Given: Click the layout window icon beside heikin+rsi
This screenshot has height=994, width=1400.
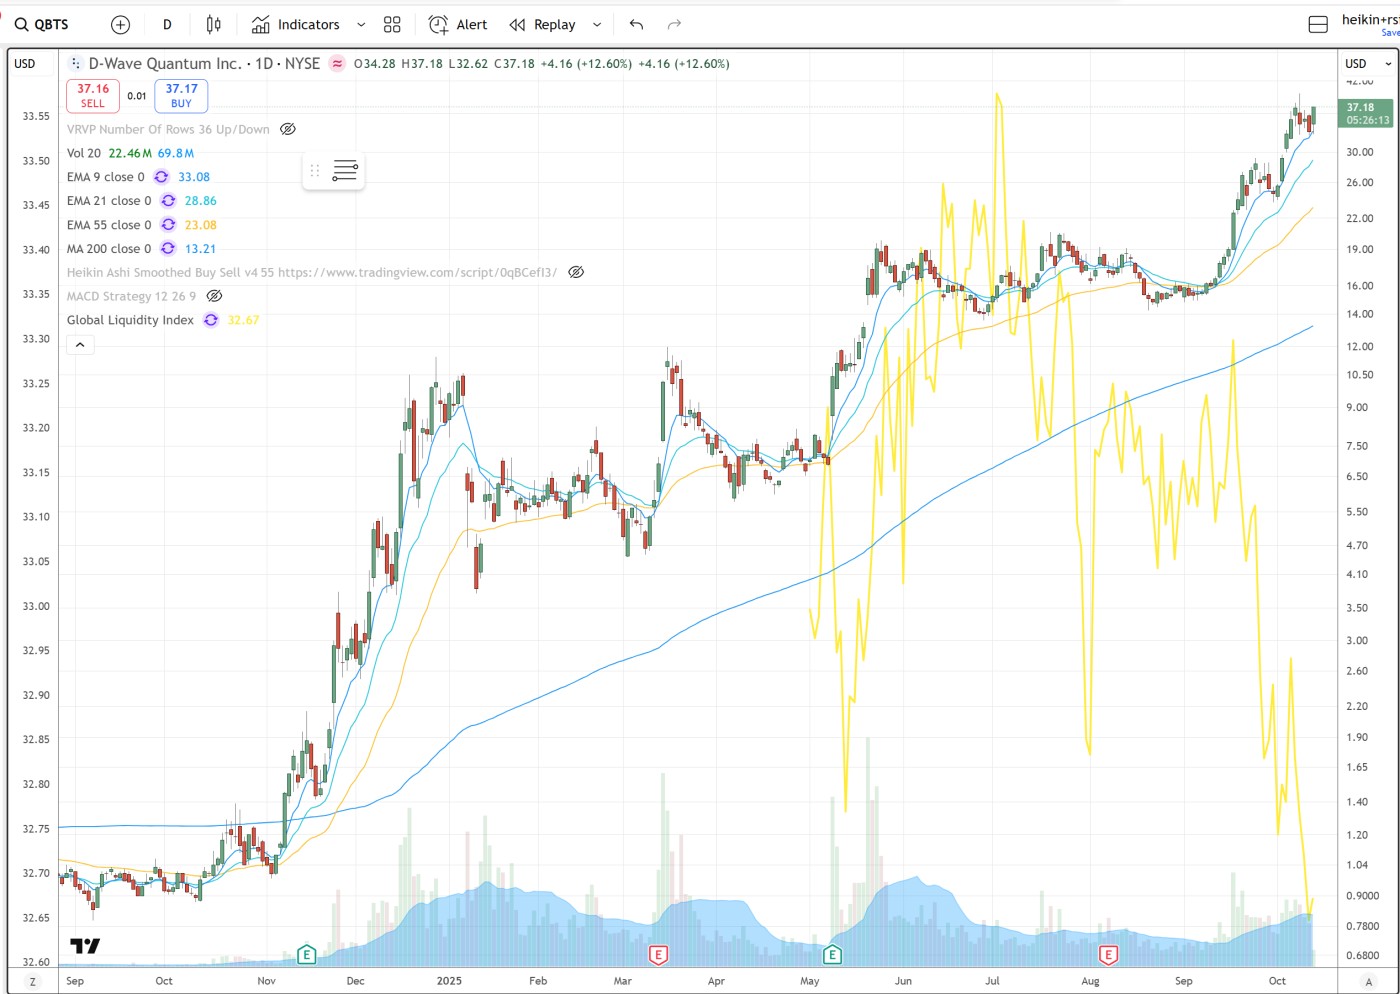Looking at the screenshot, I should [x=1318, y=25].
